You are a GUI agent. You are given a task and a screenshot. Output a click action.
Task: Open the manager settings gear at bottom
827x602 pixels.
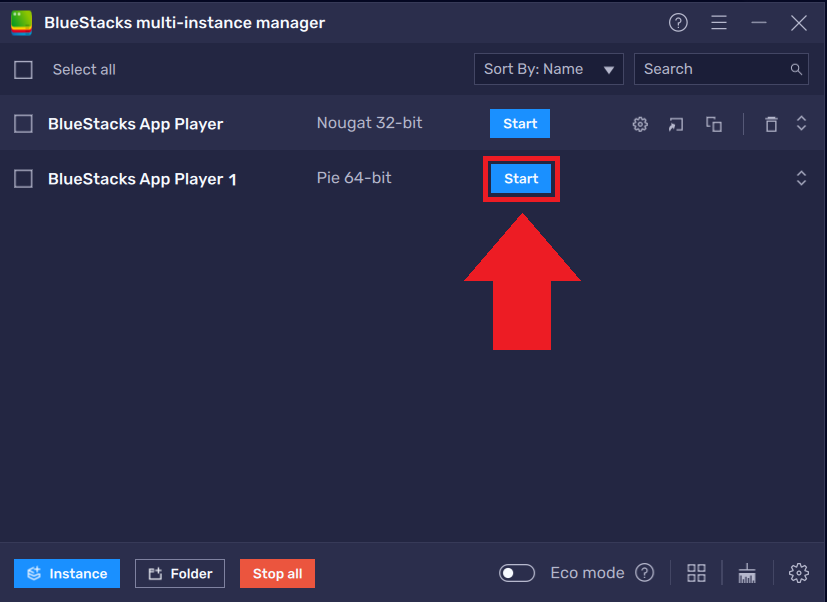pyautogui.click(x=799, y=573)
